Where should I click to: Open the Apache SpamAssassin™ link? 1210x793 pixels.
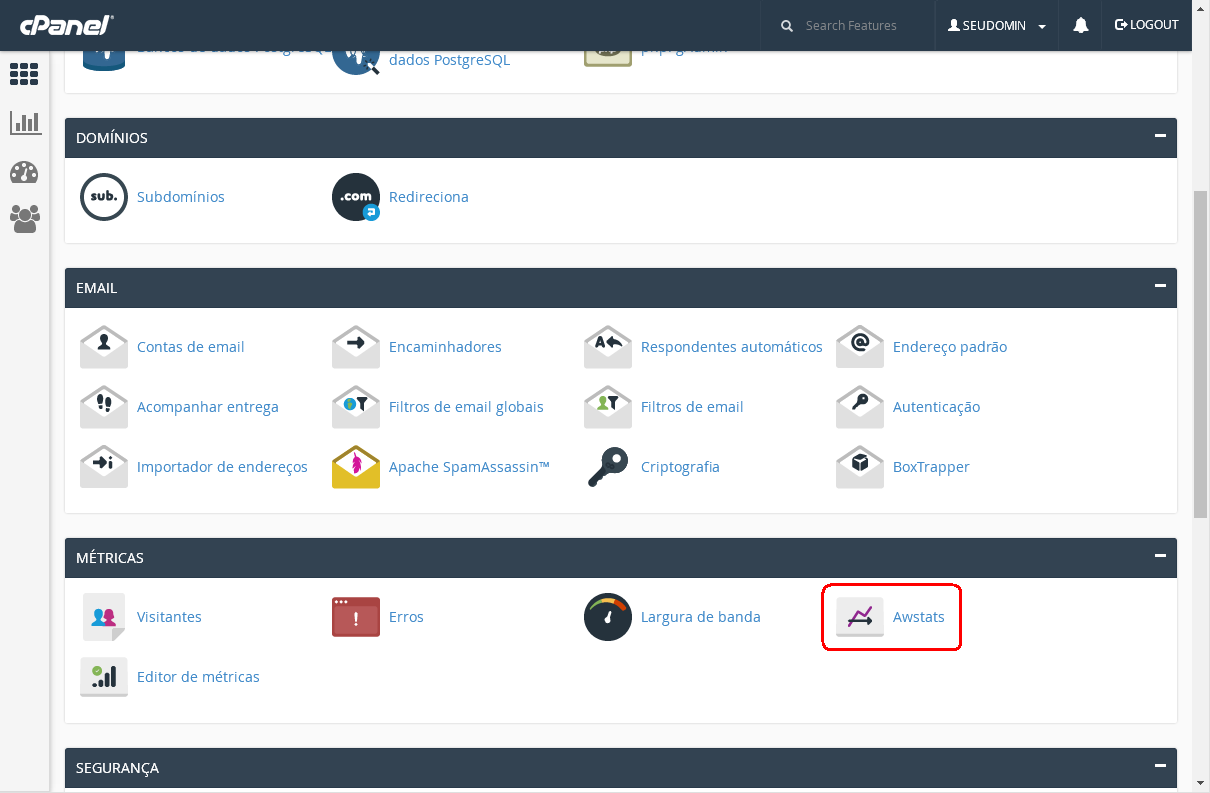(470, 467)
